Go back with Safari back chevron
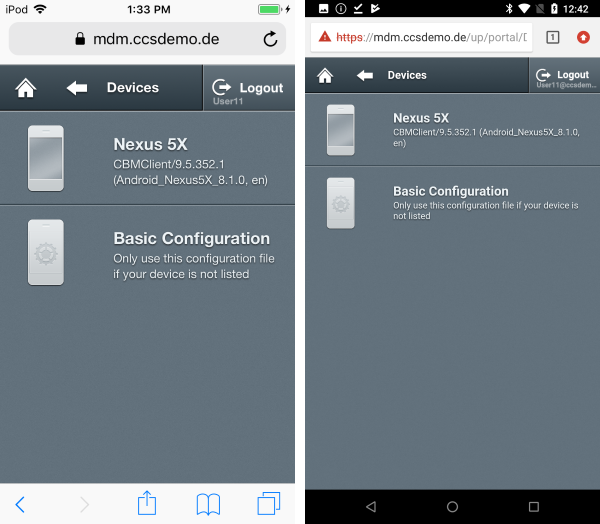The image size is (600, 524). 20,504
